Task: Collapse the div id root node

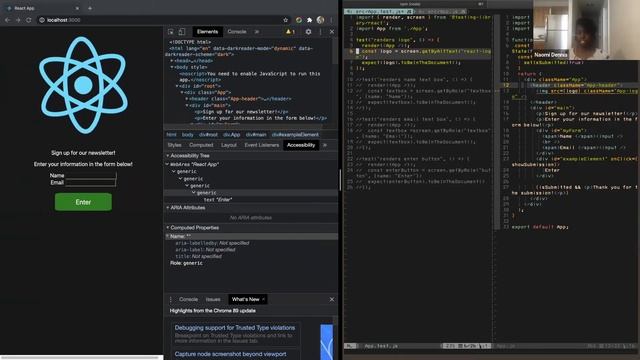Action: [177, 86]
